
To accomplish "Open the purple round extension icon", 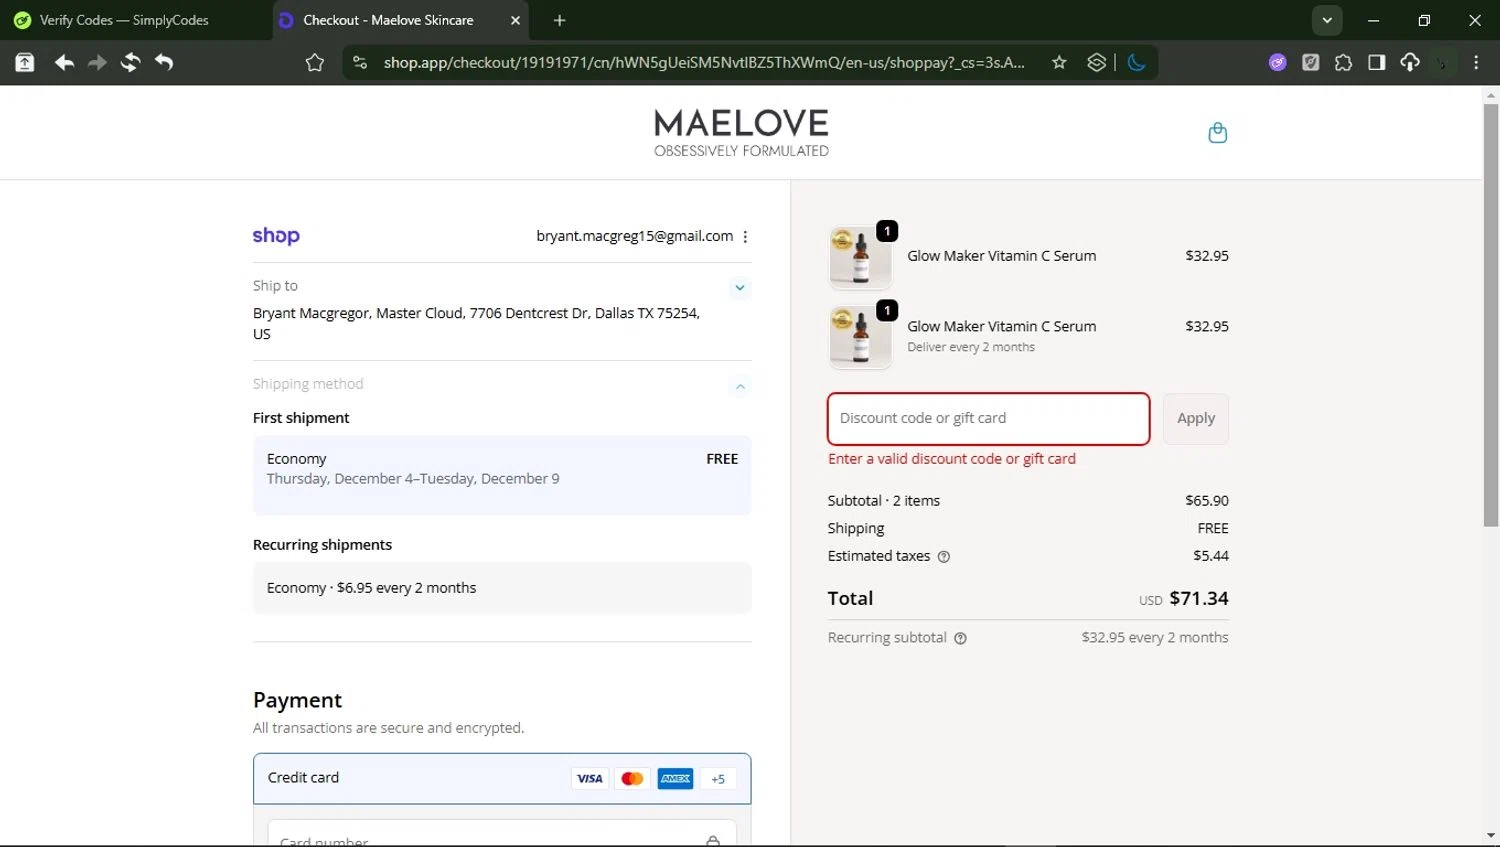I will (x=1277, y=63).
